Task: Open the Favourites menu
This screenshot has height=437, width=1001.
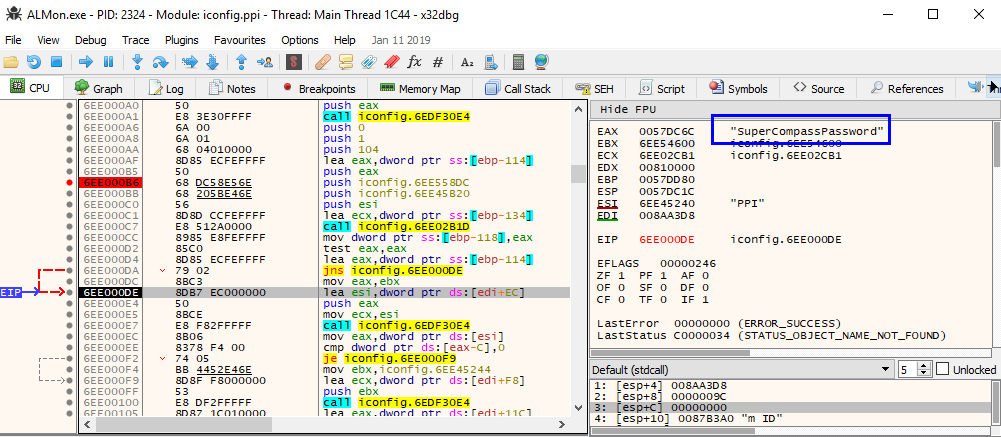Action: click(x=240, y=40)
